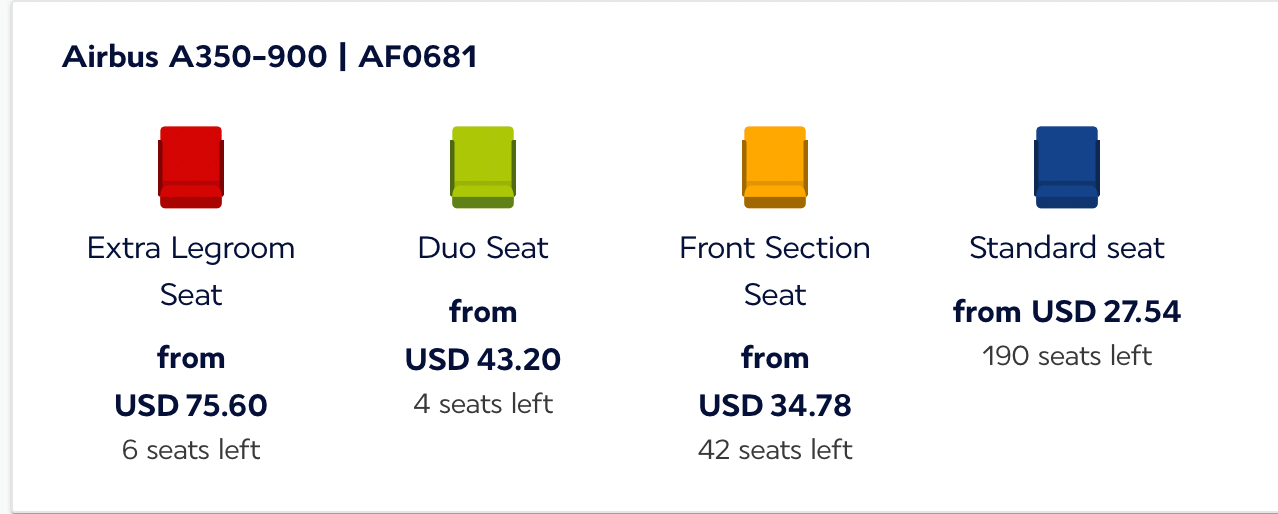Click "from" above USD 34.78
Image resolution: width=1278 pixels, height=514 pixels.
(x=775, y=358)
